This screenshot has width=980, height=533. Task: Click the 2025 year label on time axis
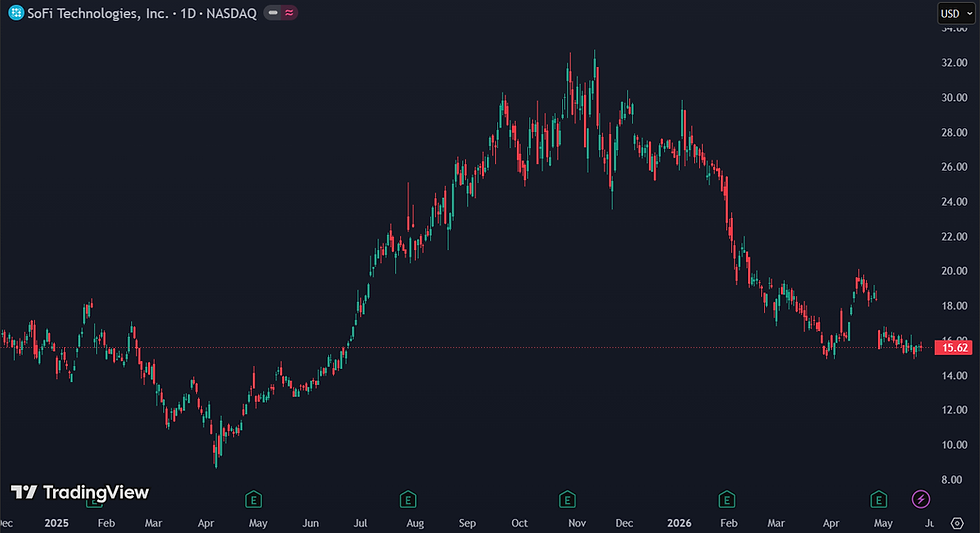click(x=56, y=523)
